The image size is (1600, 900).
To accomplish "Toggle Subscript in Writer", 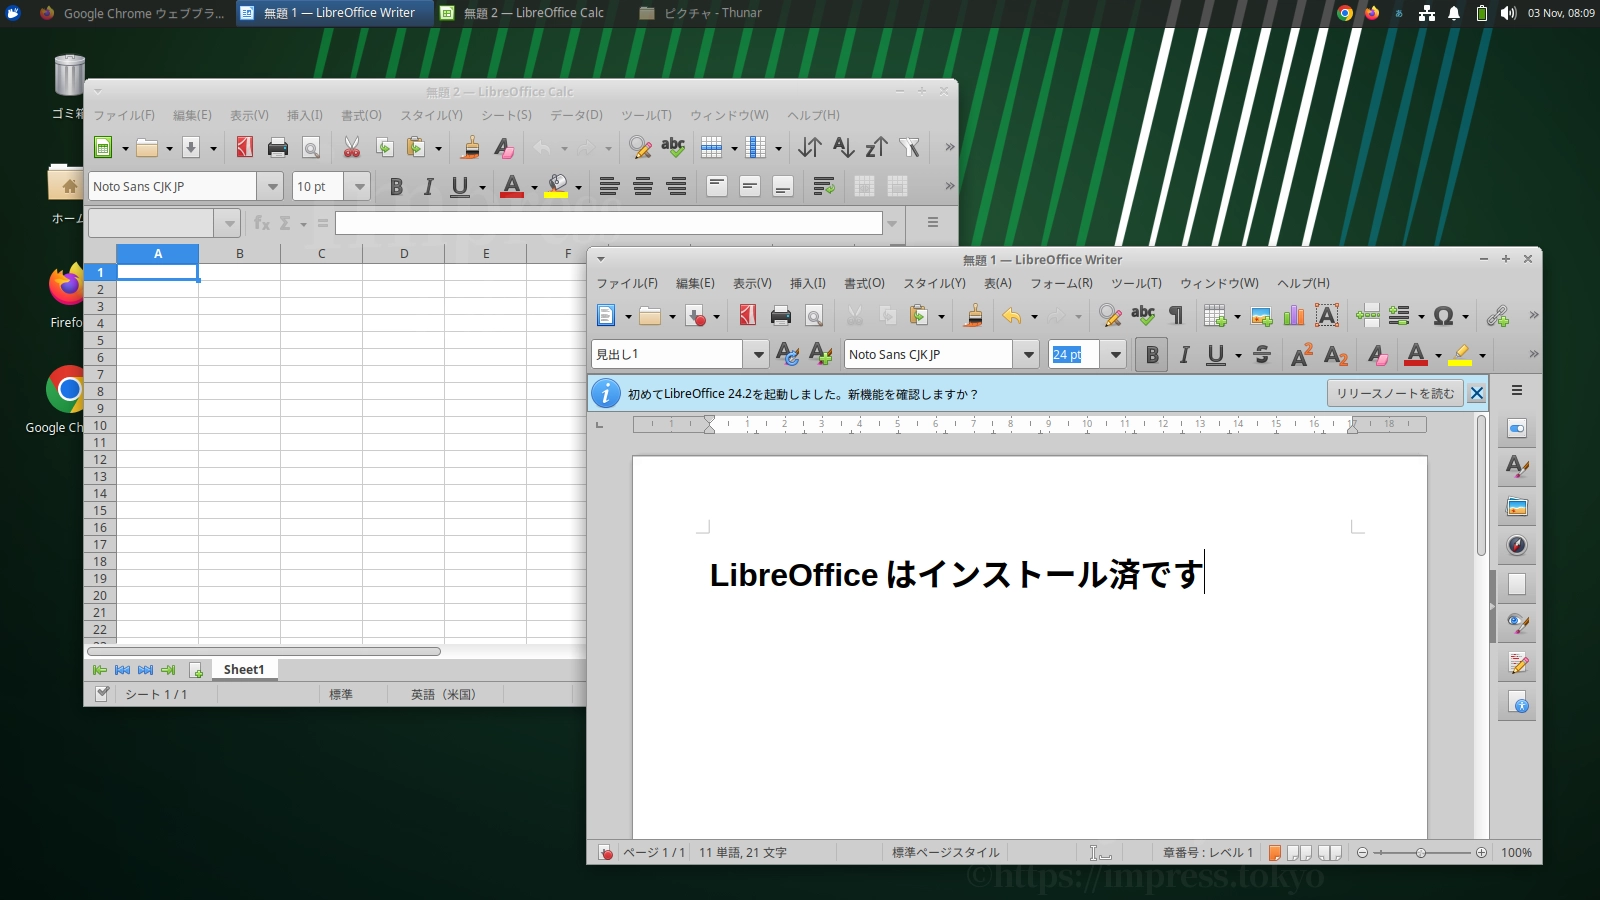I will click(x=1335, y=354).
